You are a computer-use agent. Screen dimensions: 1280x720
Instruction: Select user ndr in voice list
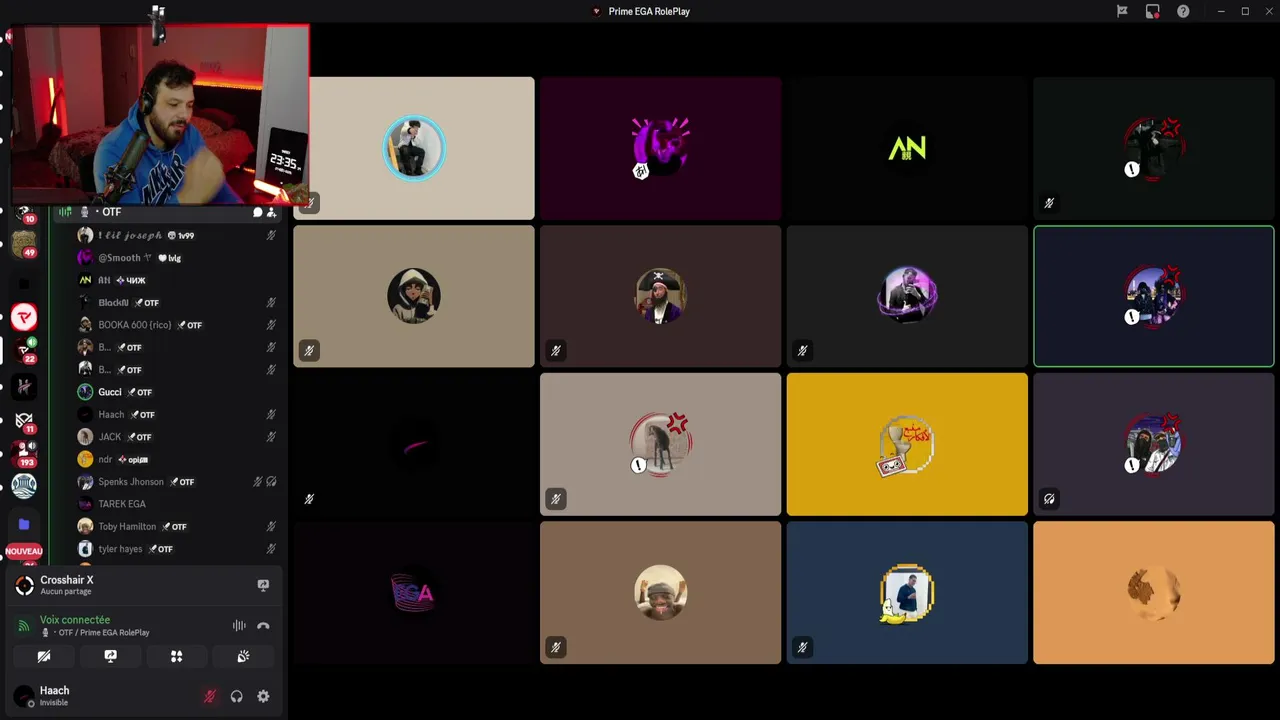click(175, 459)
